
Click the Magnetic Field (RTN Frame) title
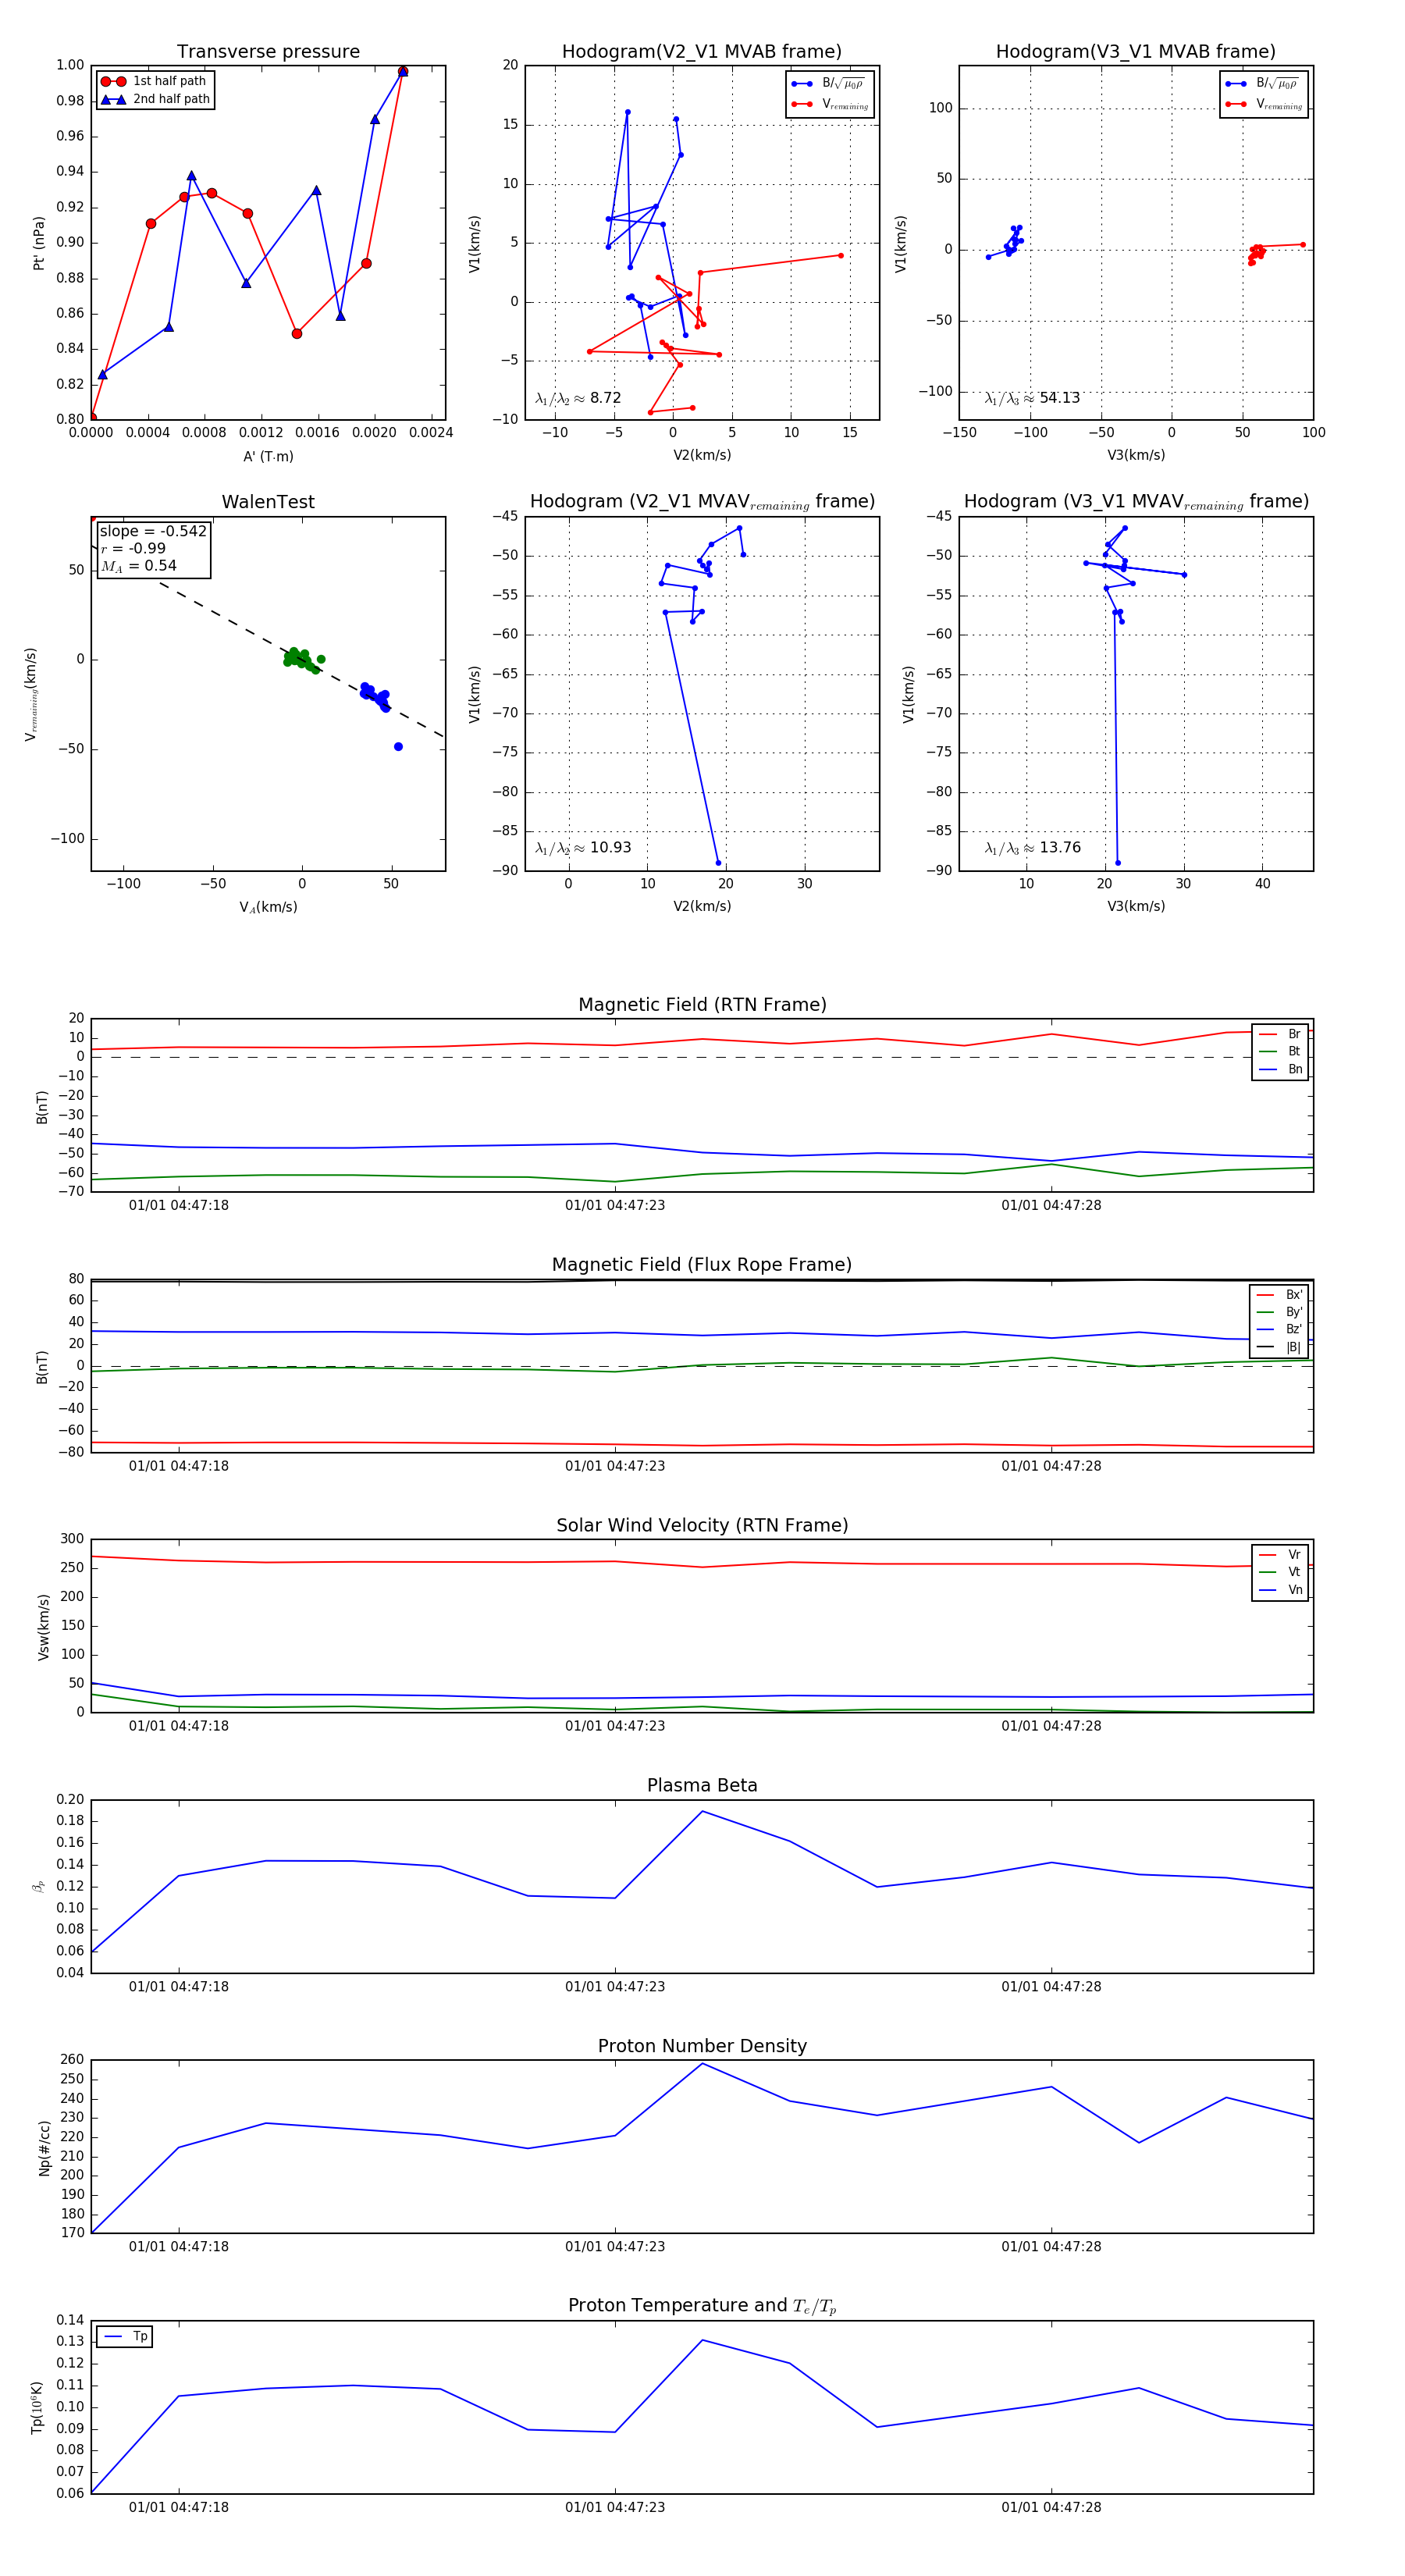coord(702,1005)
